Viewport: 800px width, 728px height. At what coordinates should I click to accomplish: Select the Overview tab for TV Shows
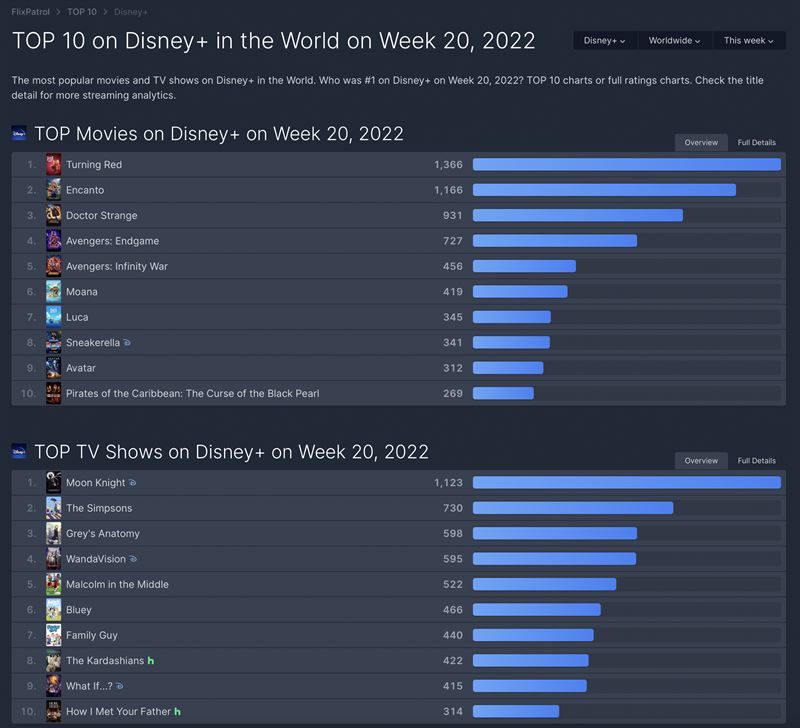coord(700,461)
